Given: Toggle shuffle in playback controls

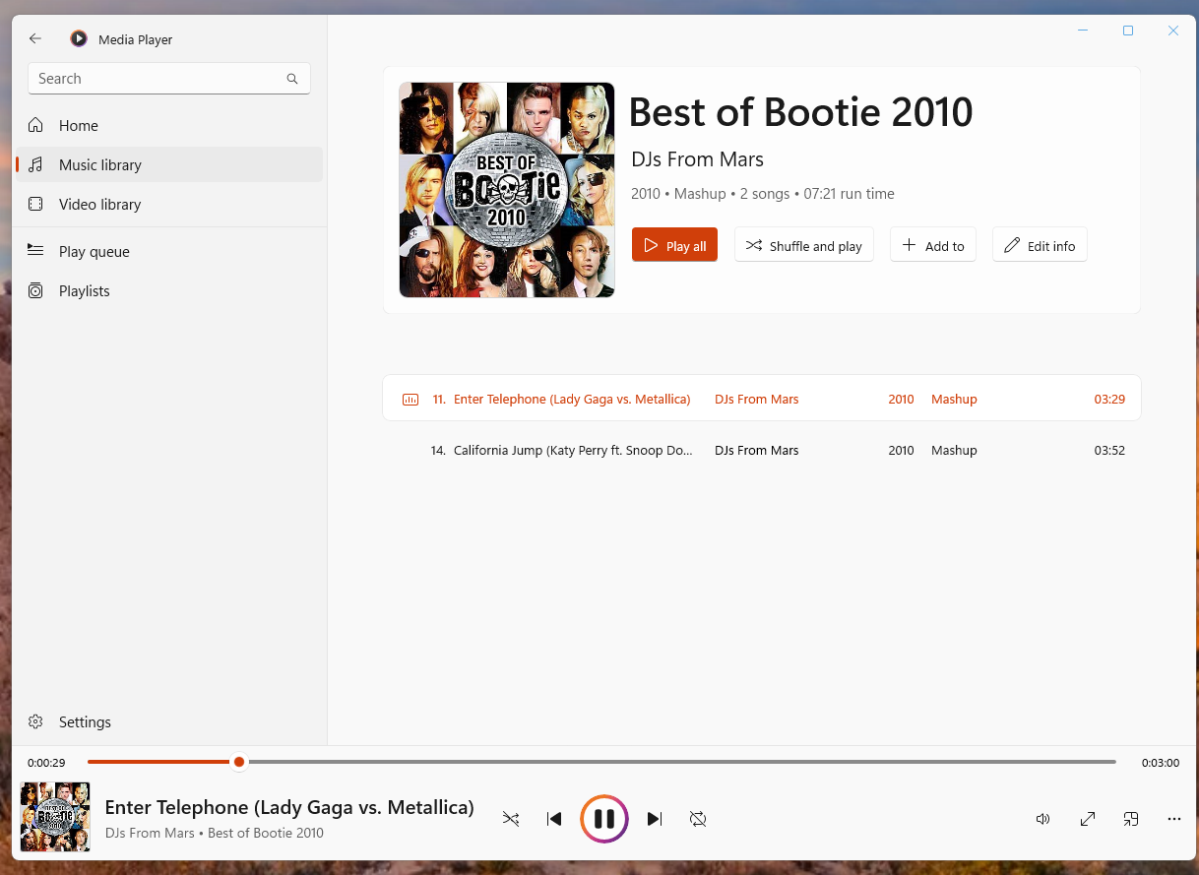Looking at the screenshot, I should pos(511,818).
